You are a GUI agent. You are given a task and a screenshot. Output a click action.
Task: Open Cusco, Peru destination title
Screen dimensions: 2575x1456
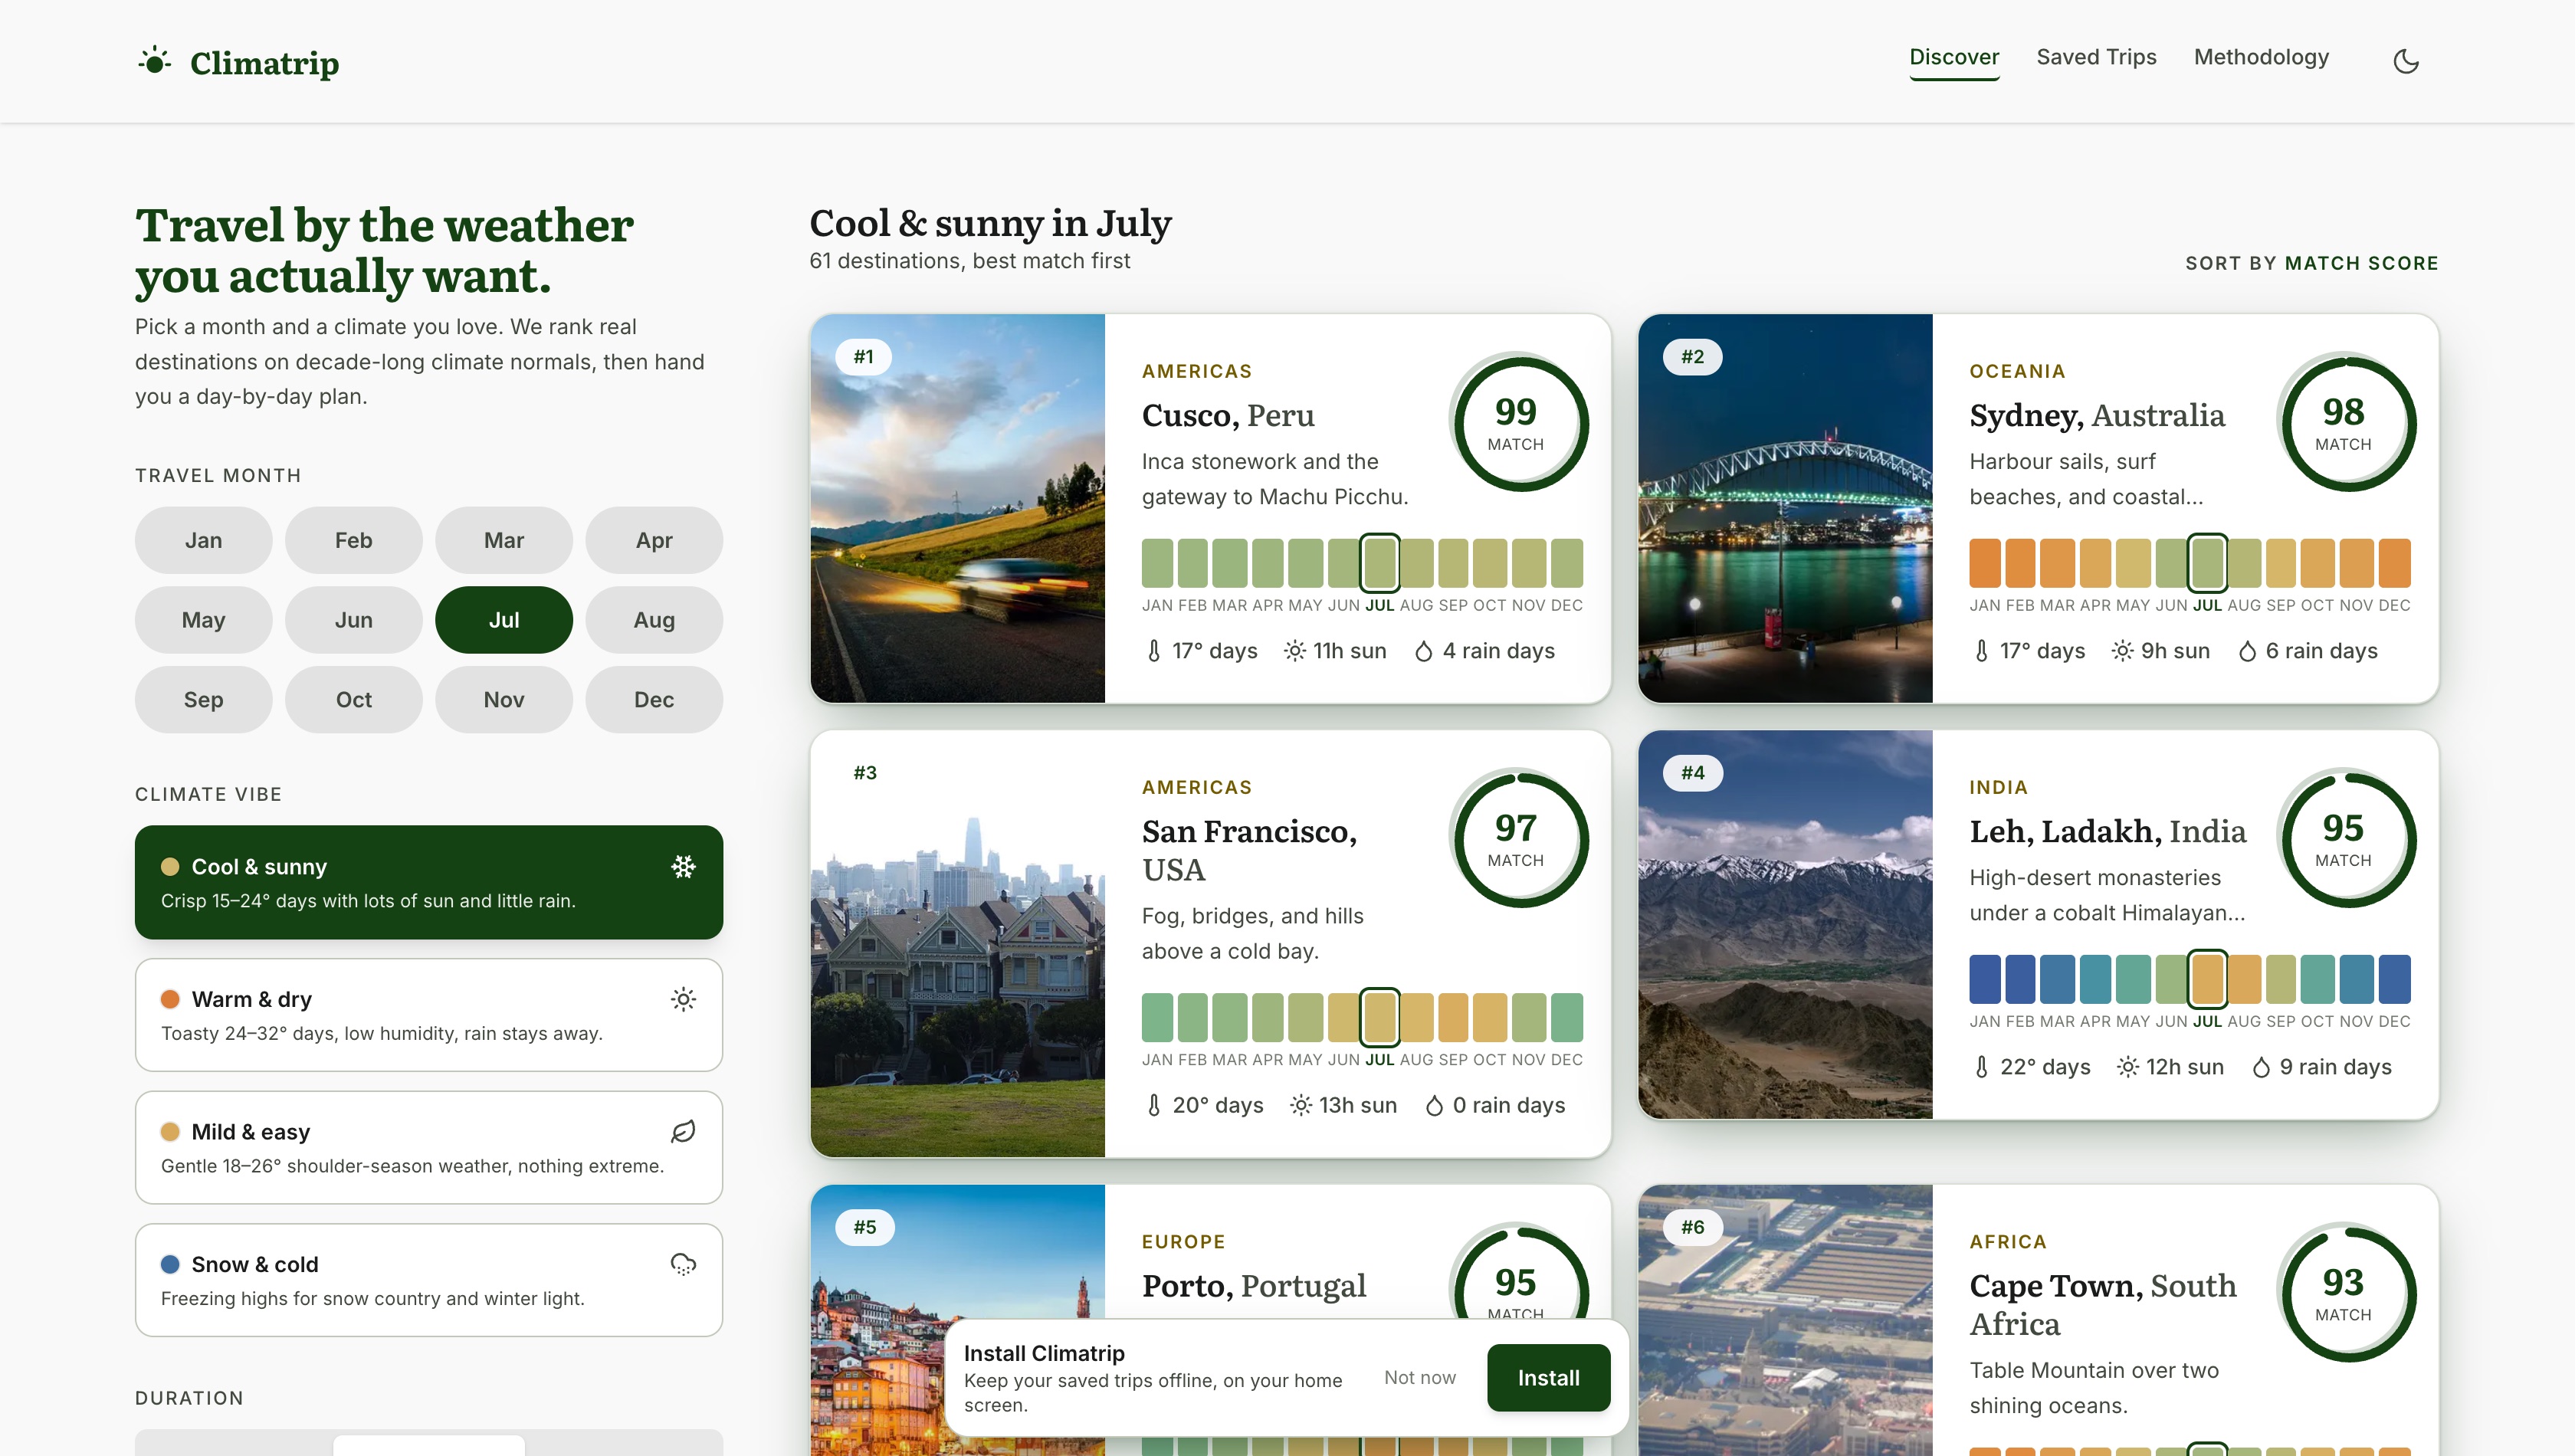pyautogui.click(x=1228, y=415)
